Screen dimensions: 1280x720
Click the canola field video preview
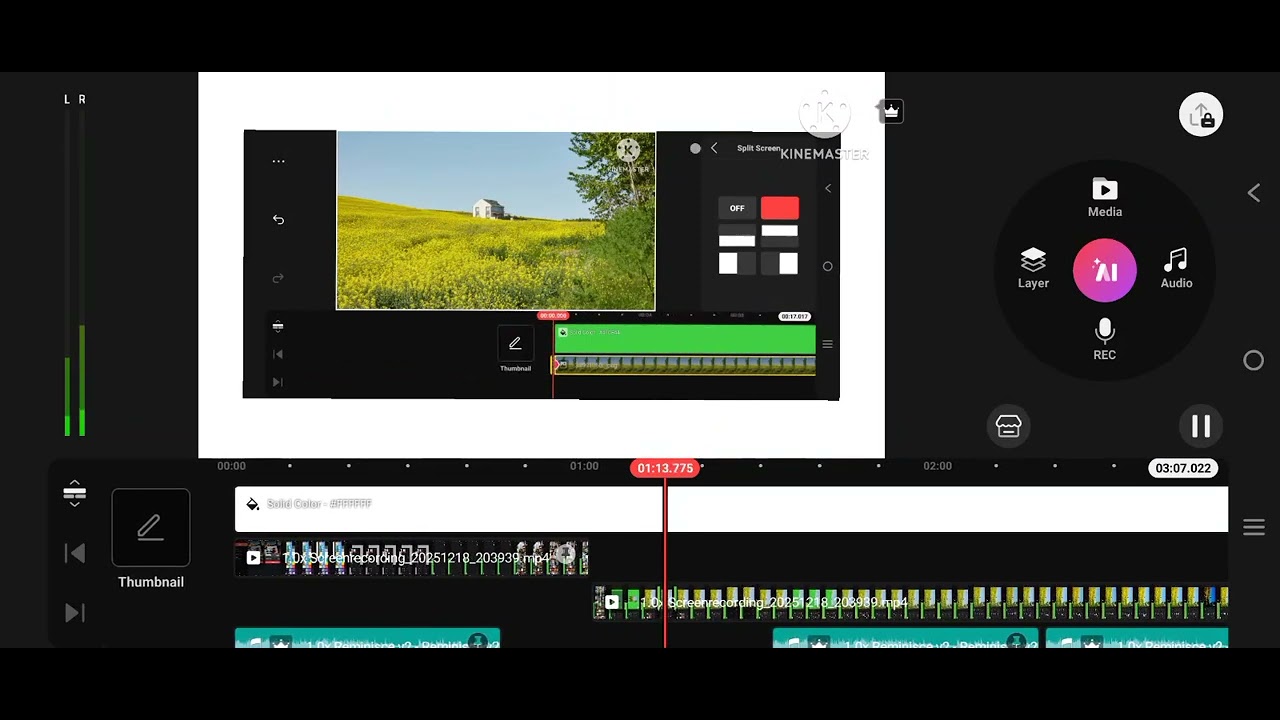click(496, 221)
